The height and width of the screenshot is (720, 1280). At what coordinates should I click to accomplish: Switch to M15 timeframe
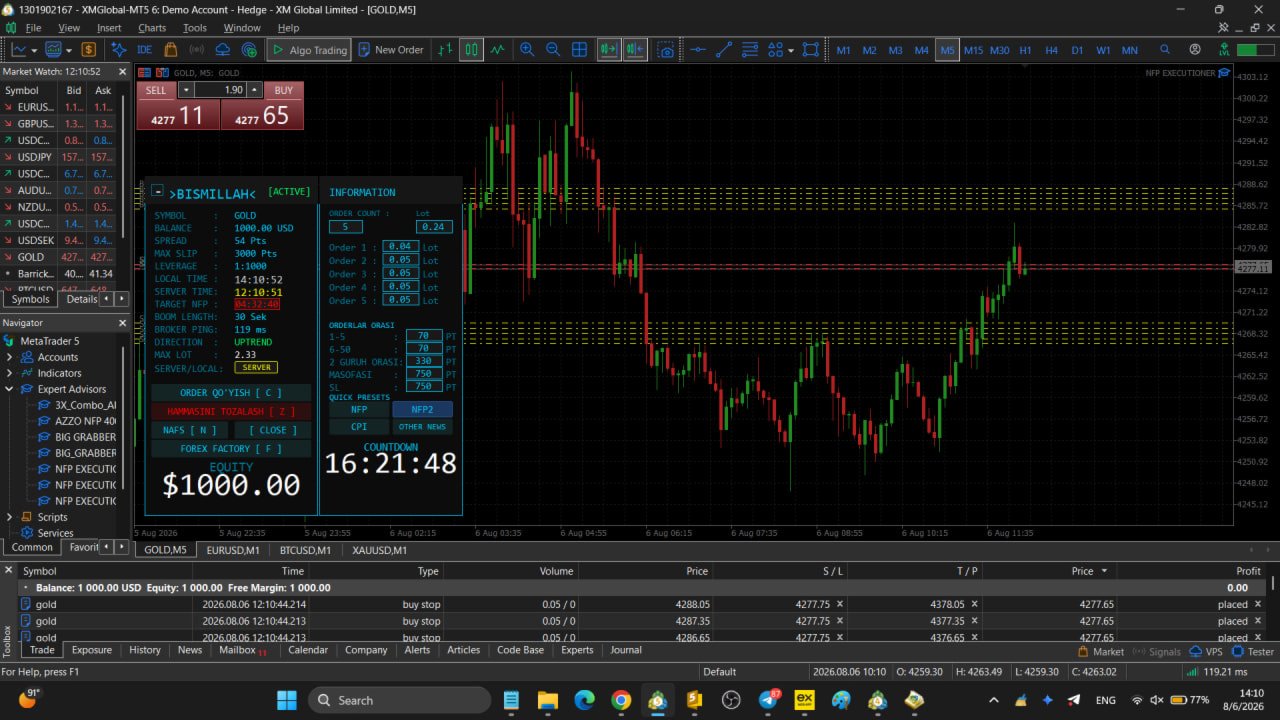click(973, 49)
